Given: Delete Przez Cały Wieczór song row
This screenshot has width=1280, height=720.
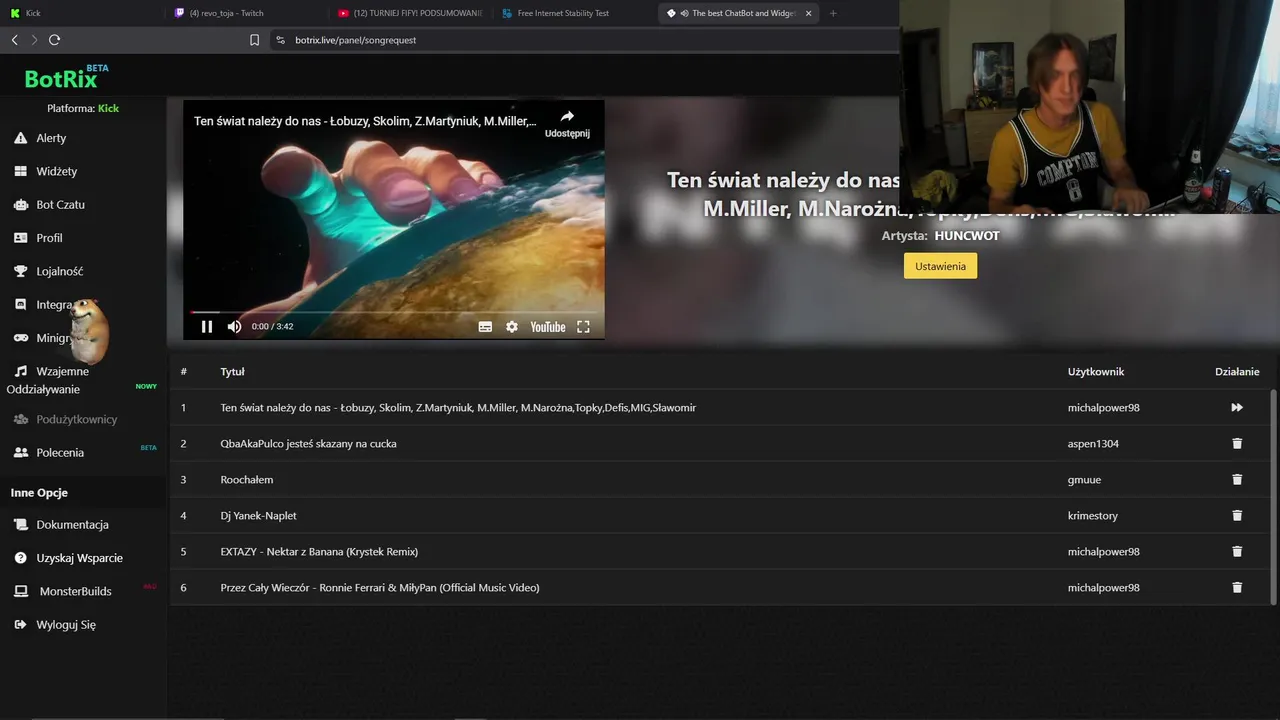Looking at the screenshot, I should coord(1237,587).
